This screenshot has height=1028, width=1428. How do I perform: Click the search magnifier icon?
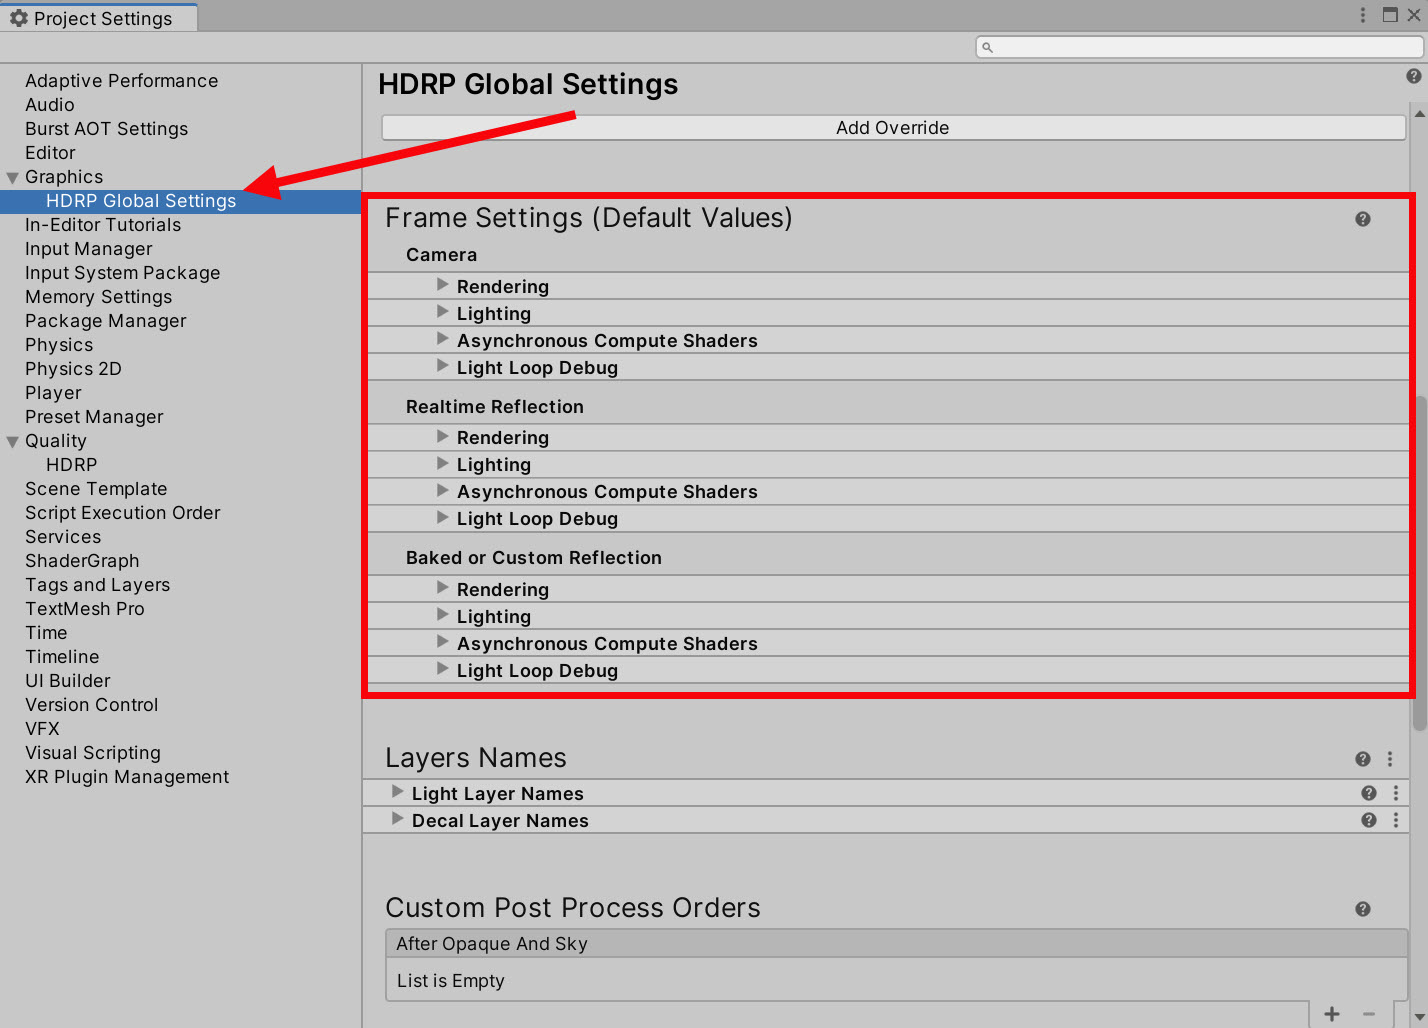pyautogui.click(x=987, y=47)
